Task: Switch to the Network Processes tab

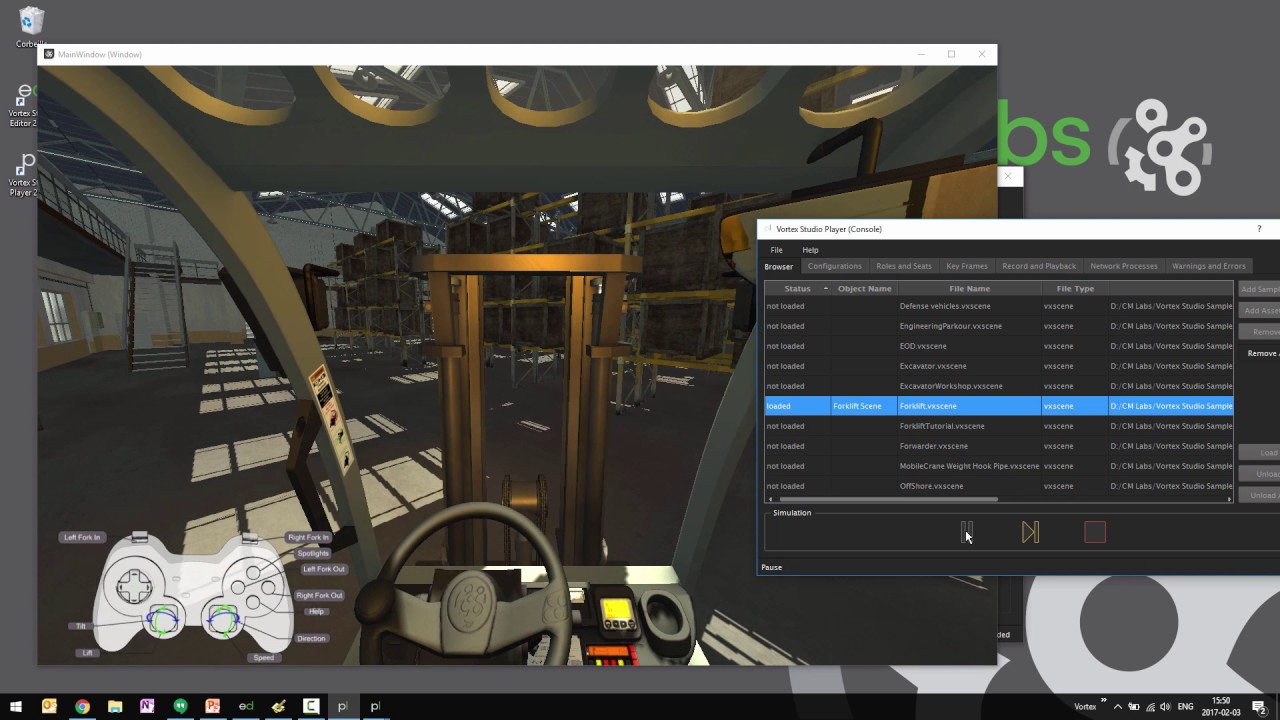Action: (x=1124, y=266)
